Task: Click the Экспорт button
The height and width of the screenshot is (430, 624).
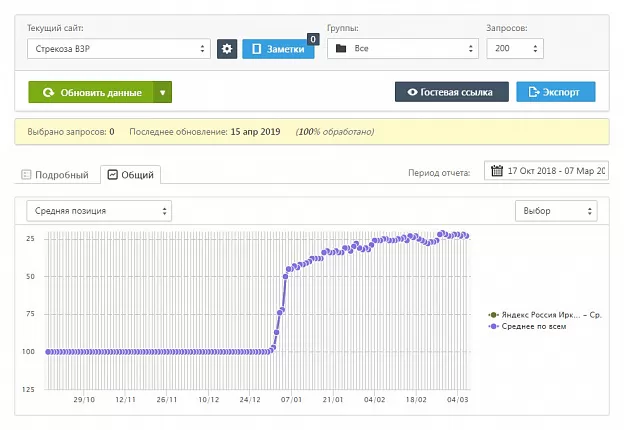Action: pos(556,92)
